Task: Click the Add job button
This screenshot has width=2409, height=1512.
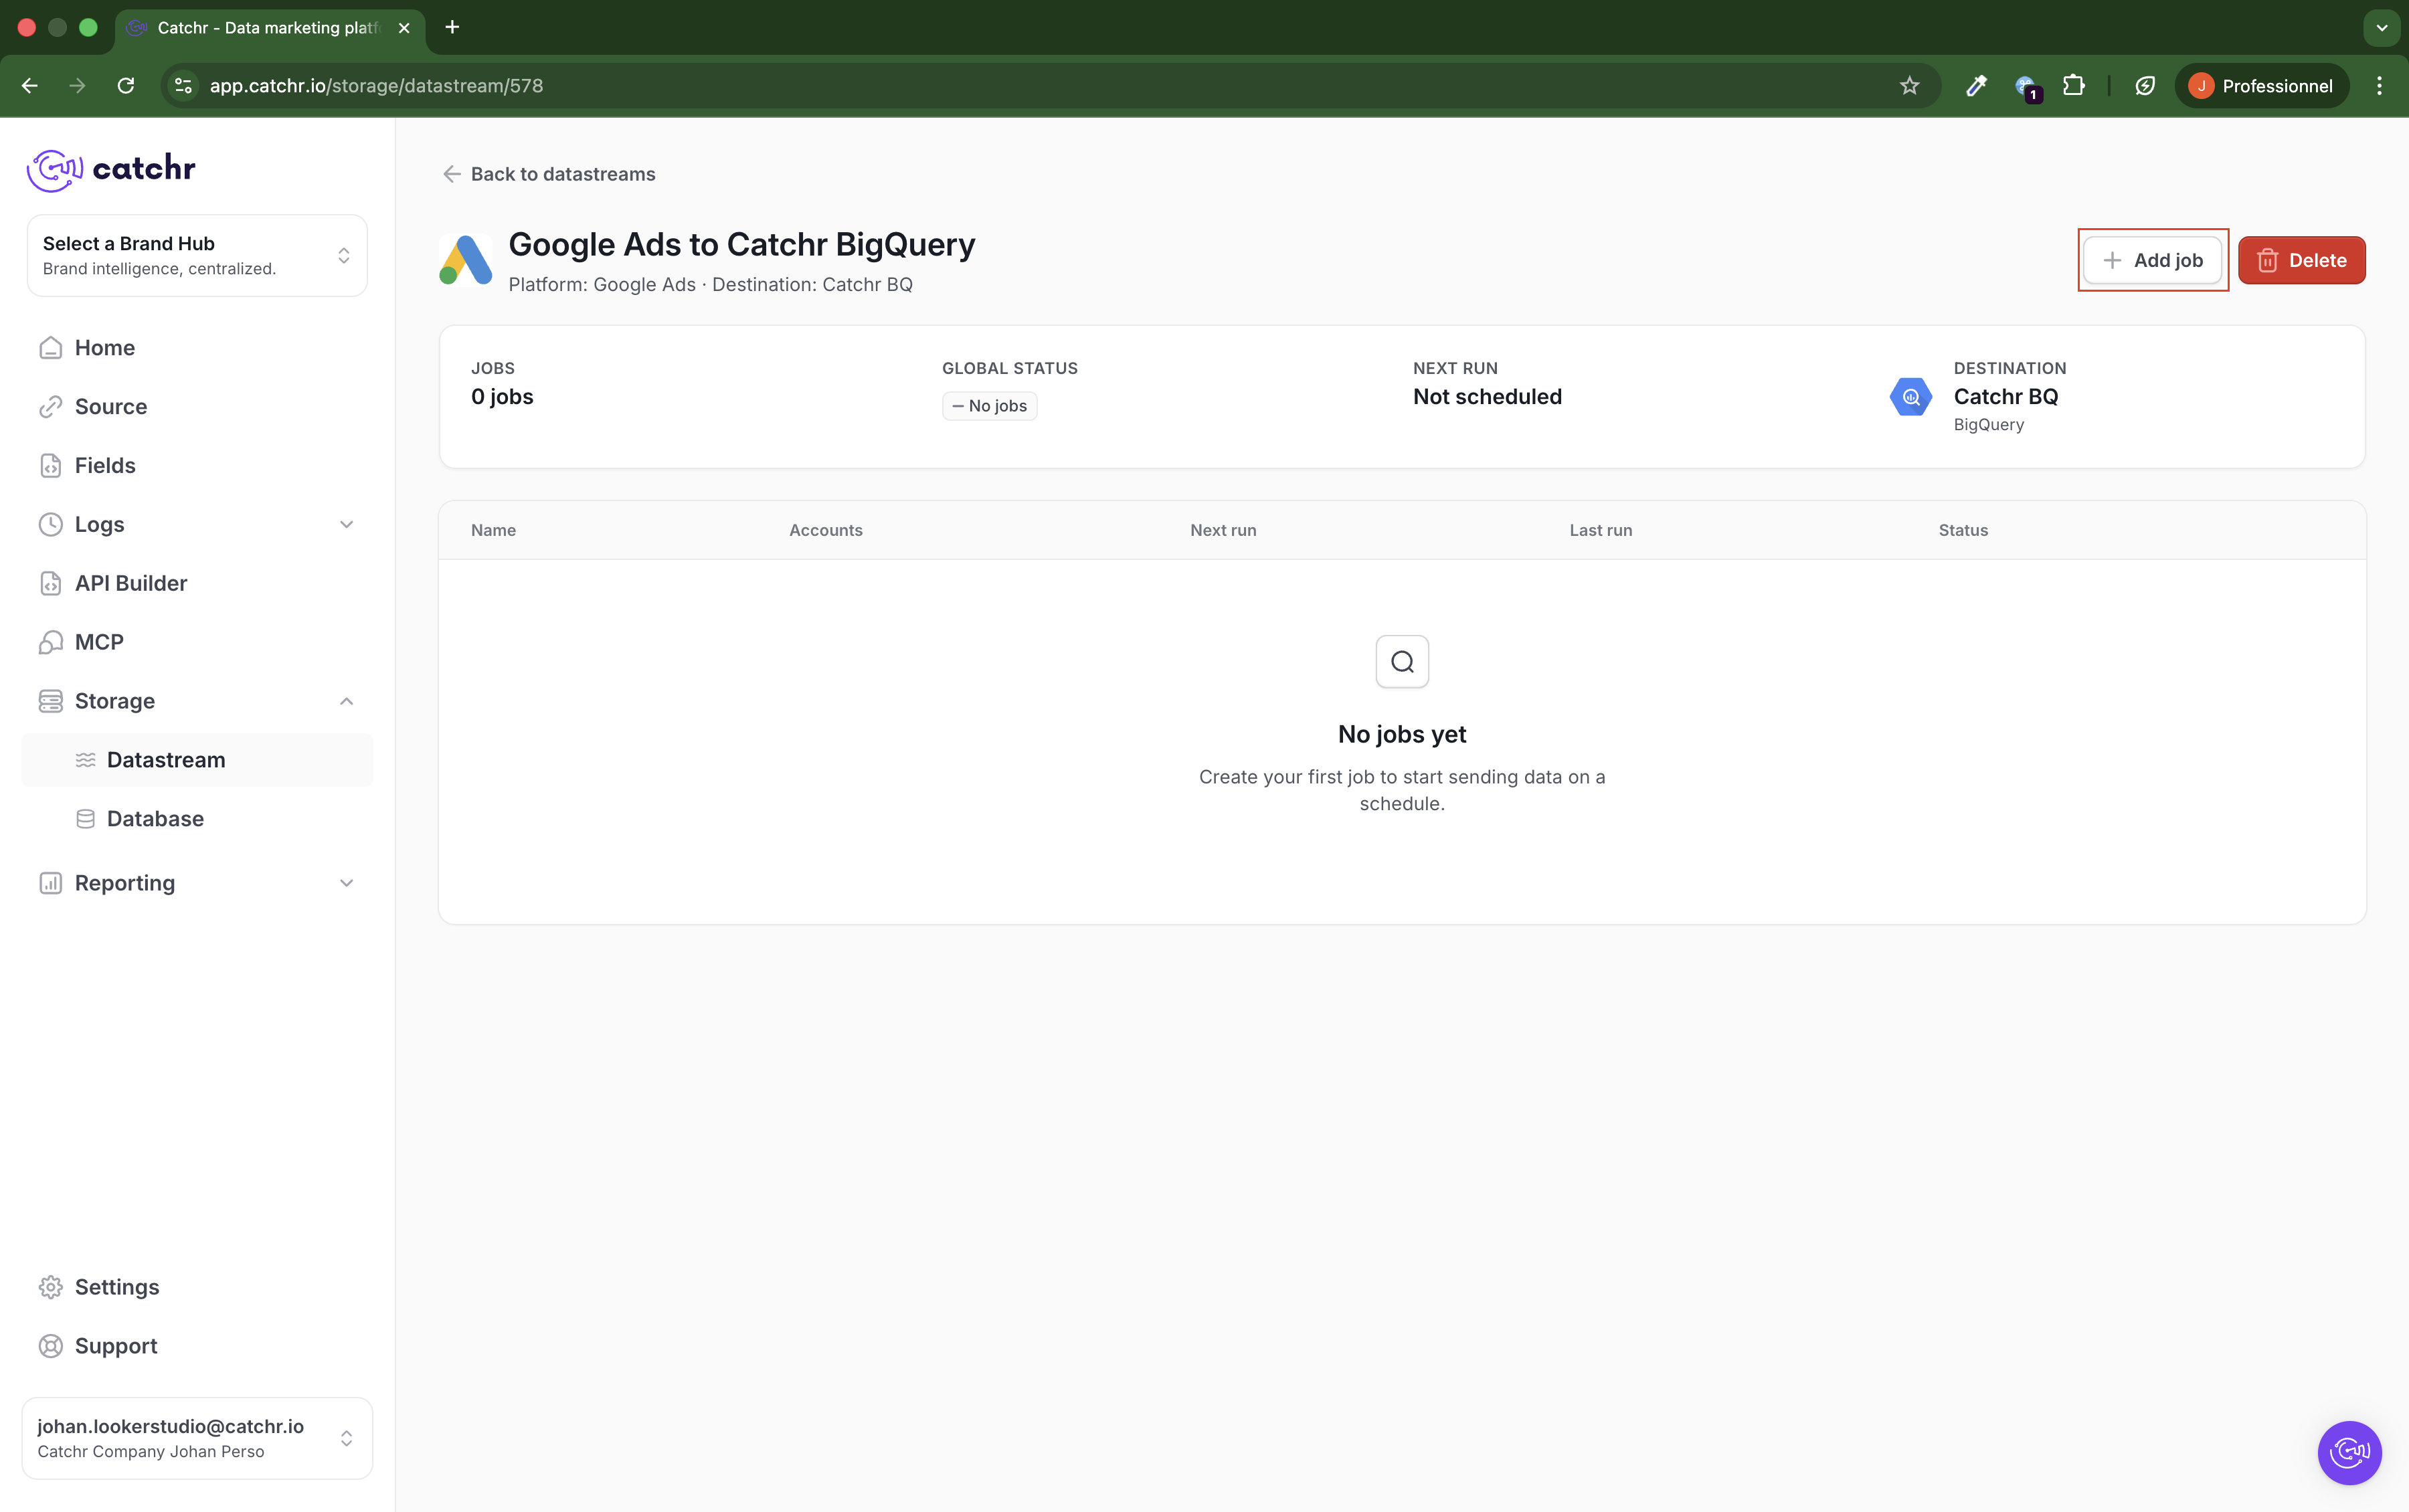Action: (2152, 260)
